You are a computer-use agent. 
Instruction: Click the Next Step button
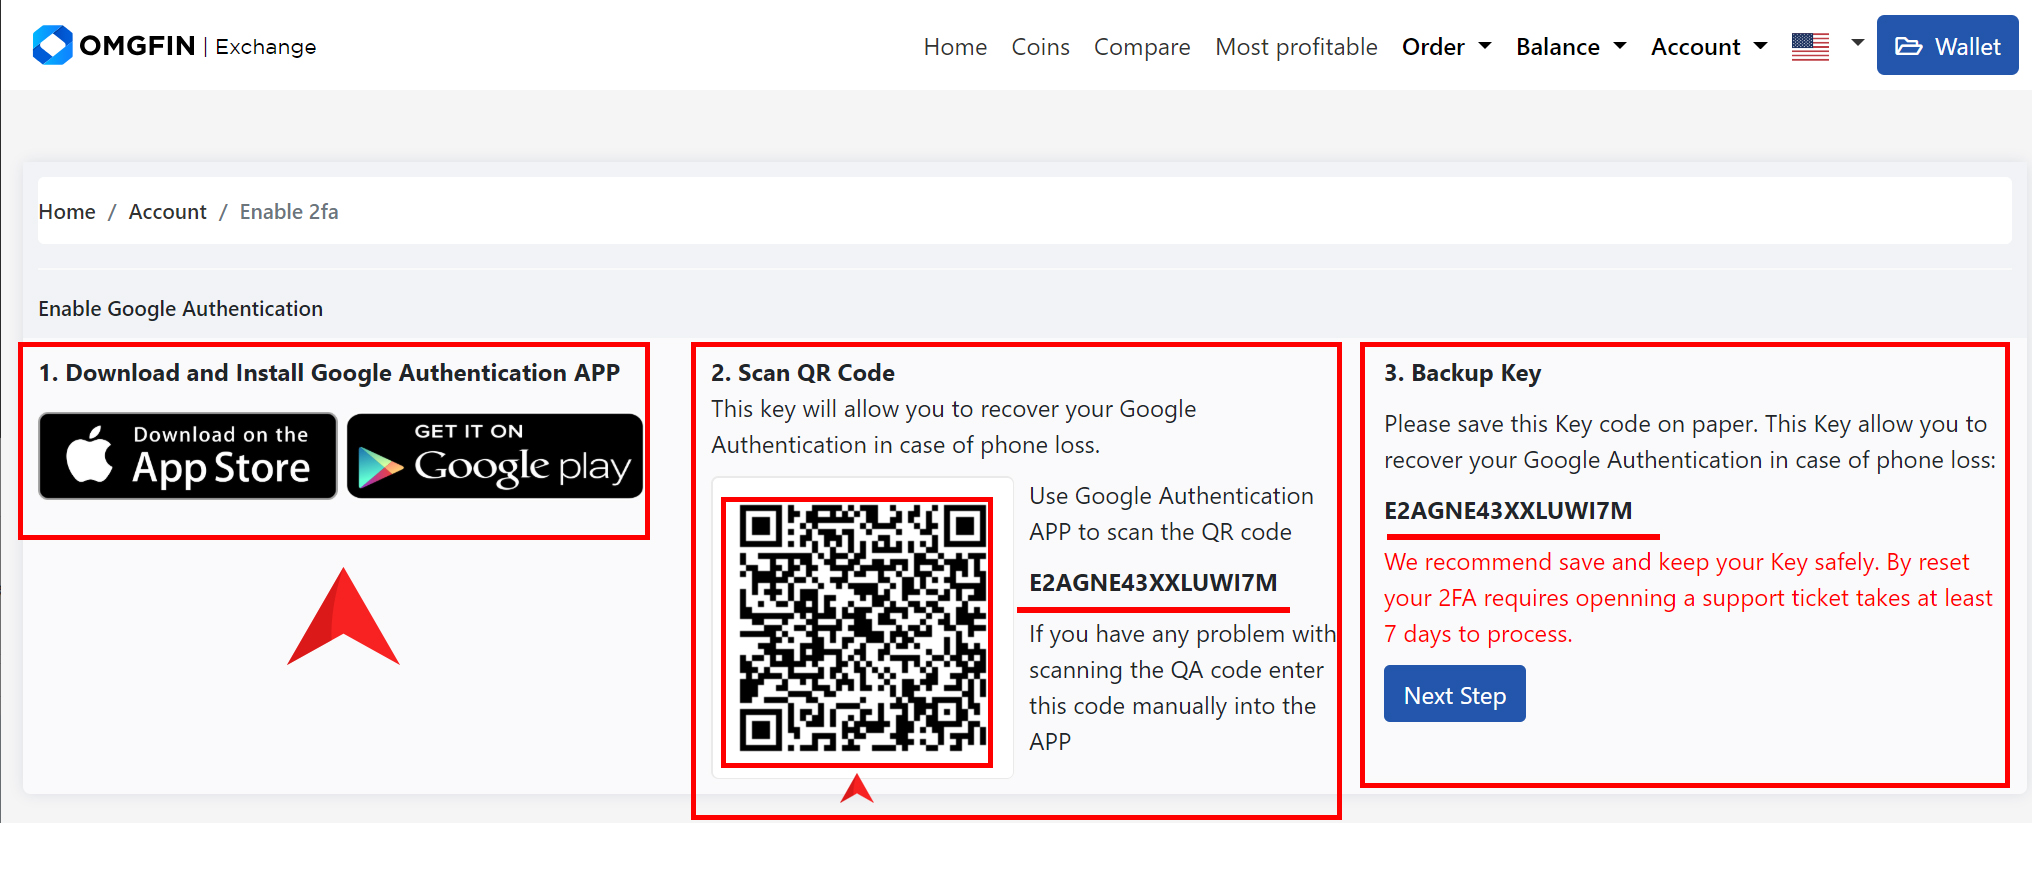pos(1454,694)
